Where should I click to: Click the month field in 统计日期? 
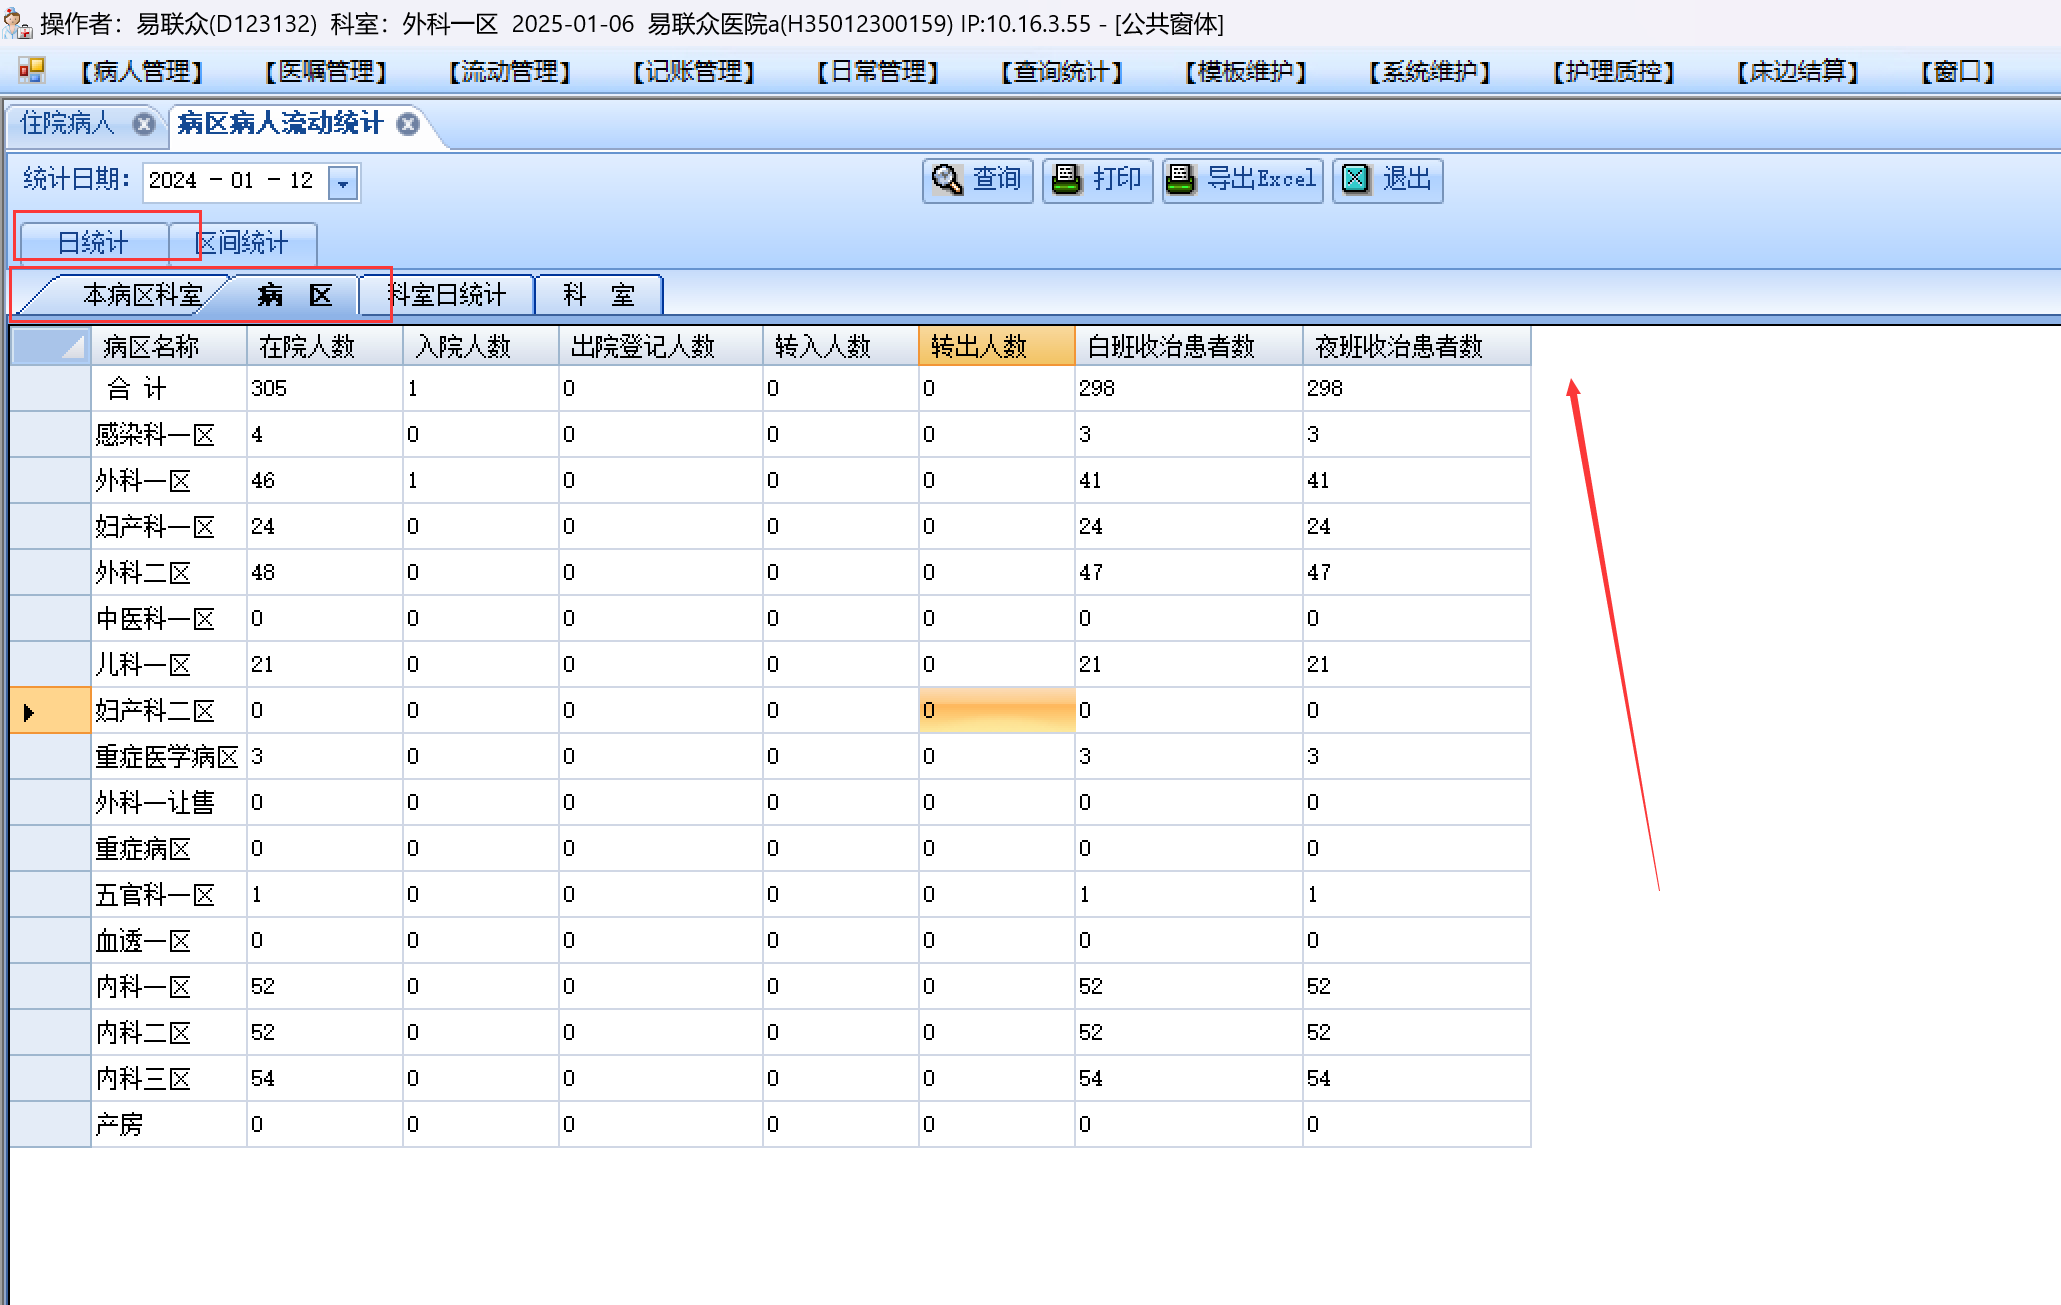tap(242, 181)
